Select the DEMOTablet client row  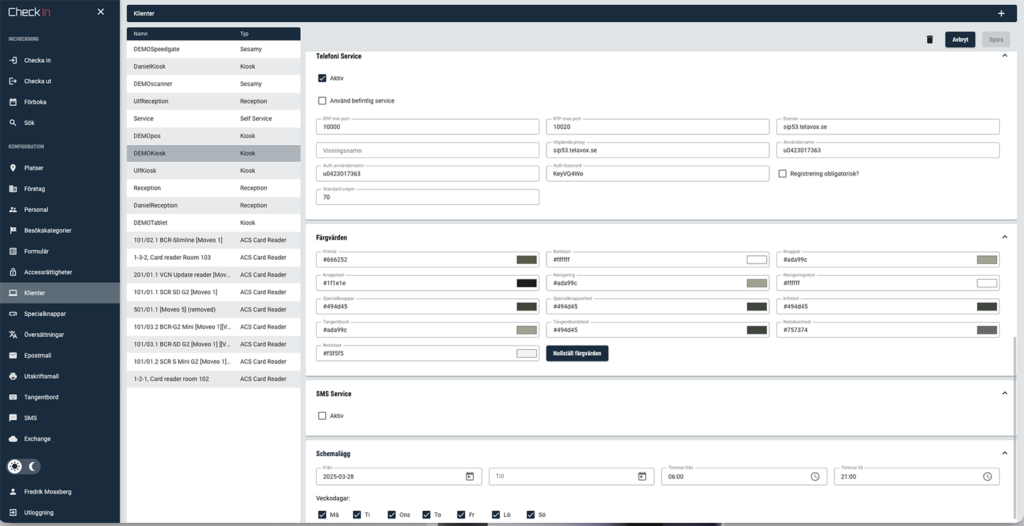click(214, 223)
